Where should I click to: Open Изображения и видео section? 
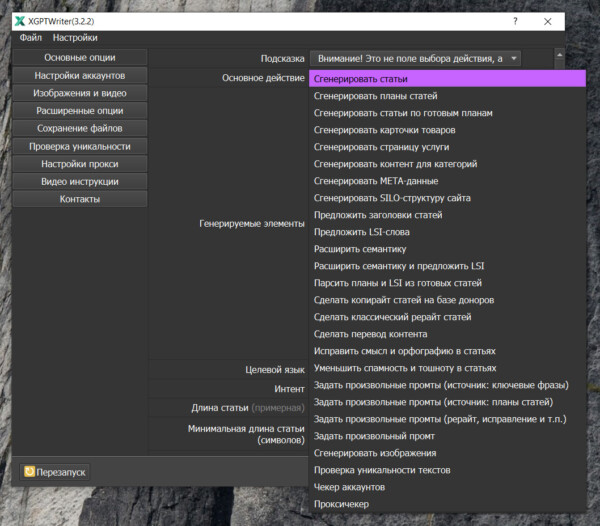80,93
